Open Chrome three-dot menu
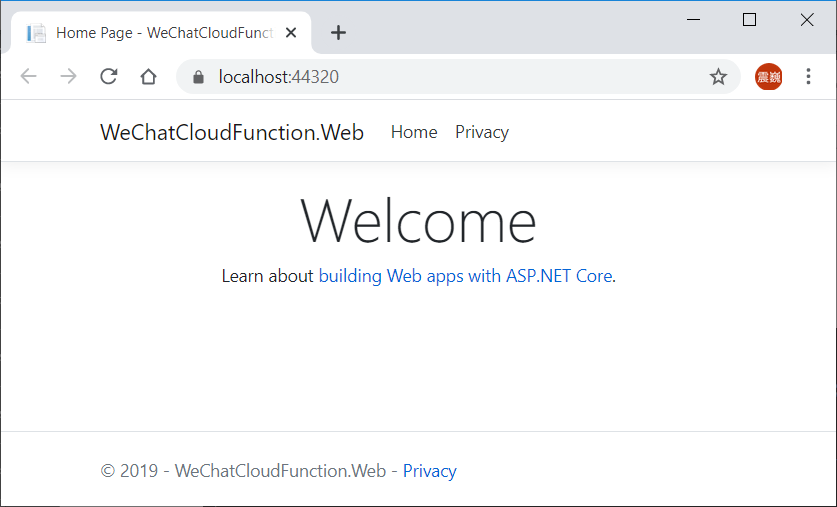The image size is (837, 507). pos(808,76)
